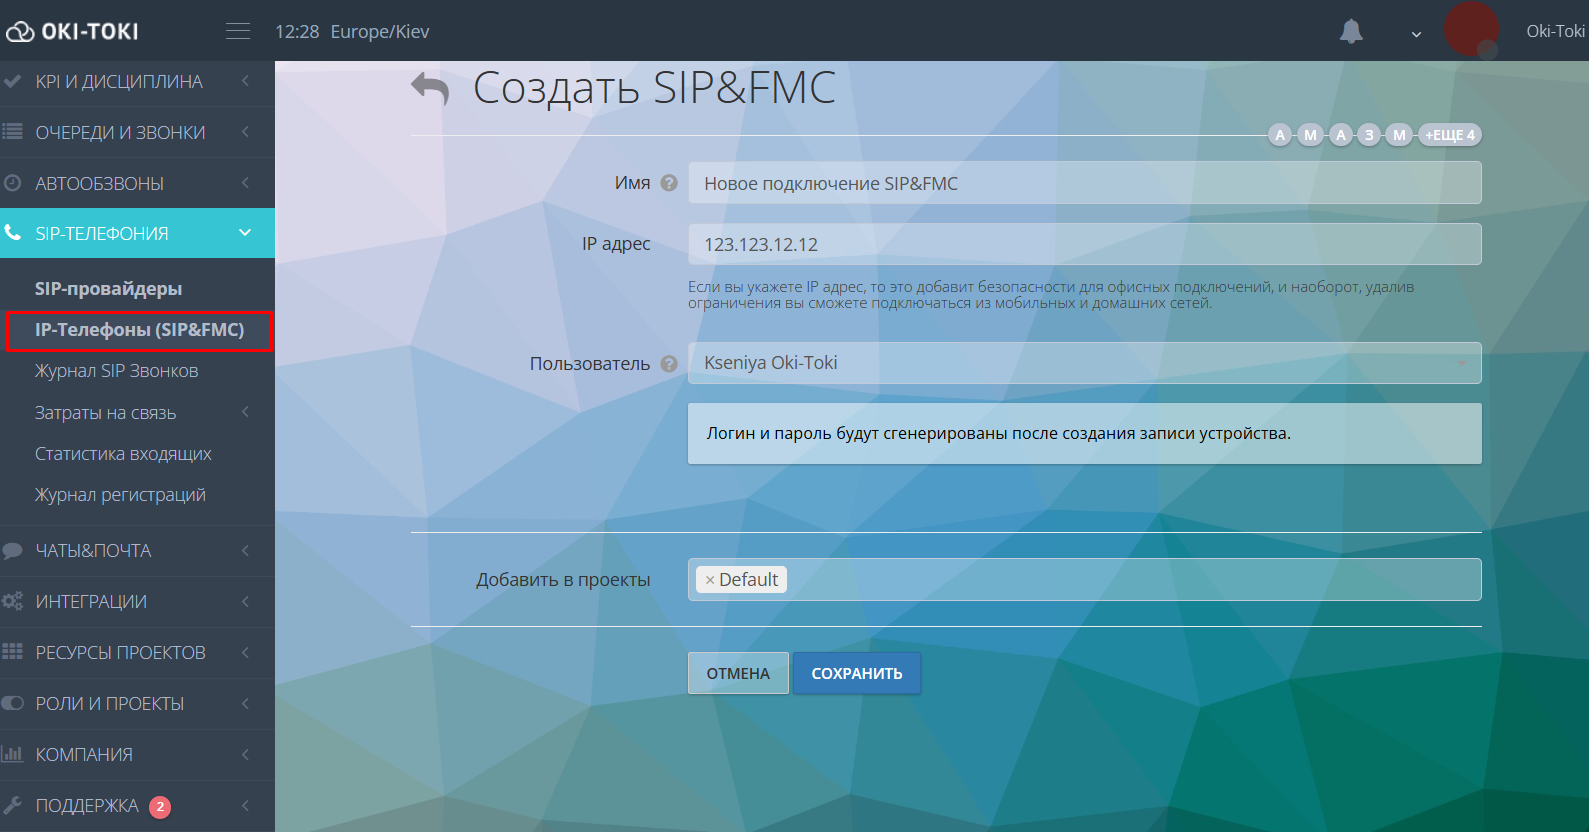
Task: Focus the IP адрес input field
Action: click(x=1084, y=244)
